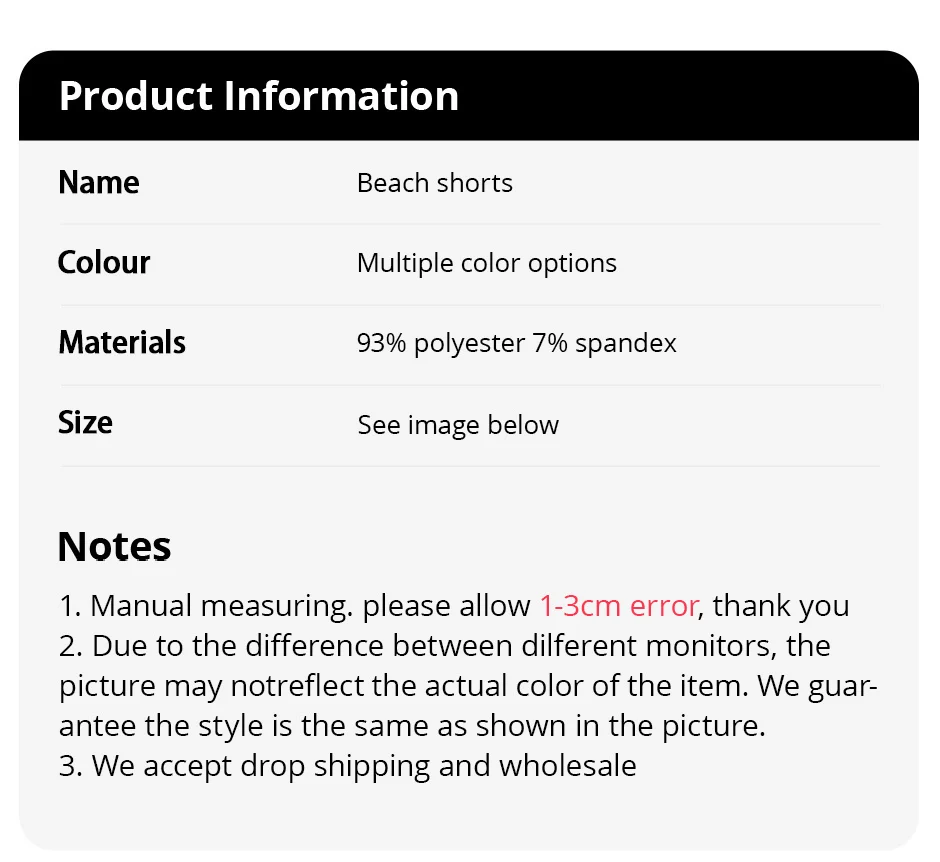
Task: Click the Product Information header title
Action: pos(259,96)
